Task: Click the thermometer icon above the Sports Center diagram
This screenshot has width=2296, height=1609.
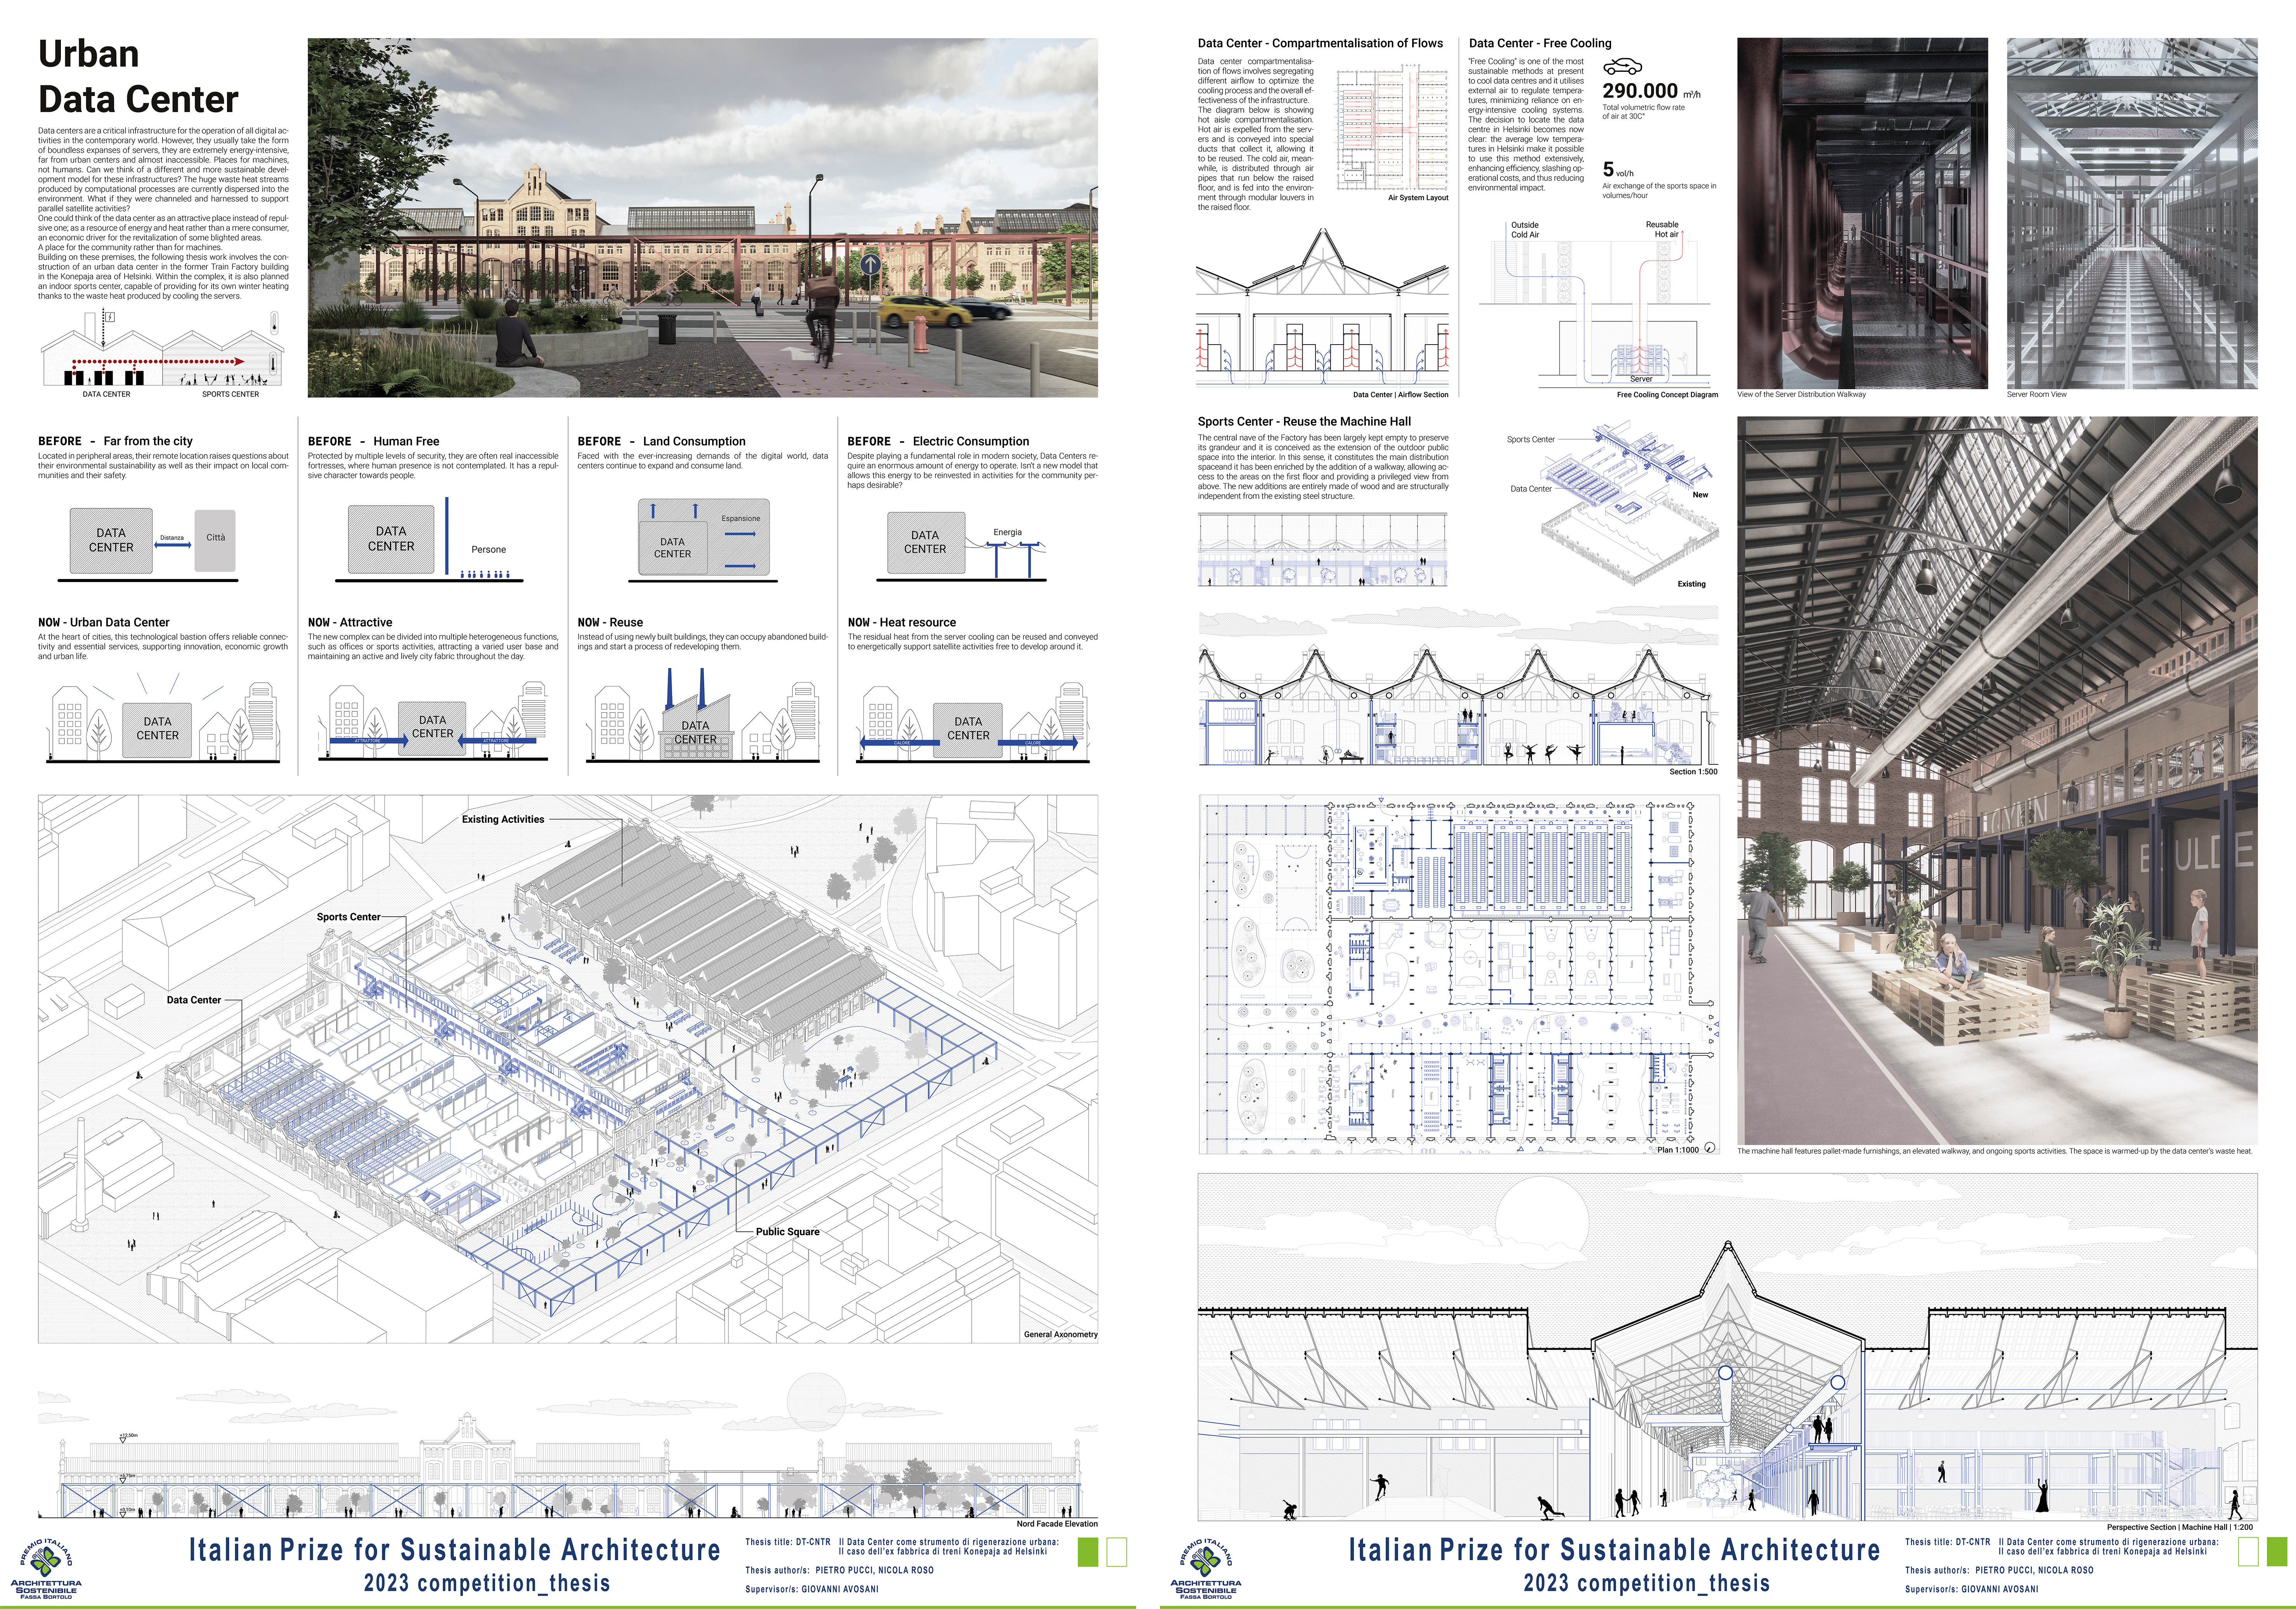Action: pyautogui.click(x=274, y=323)
